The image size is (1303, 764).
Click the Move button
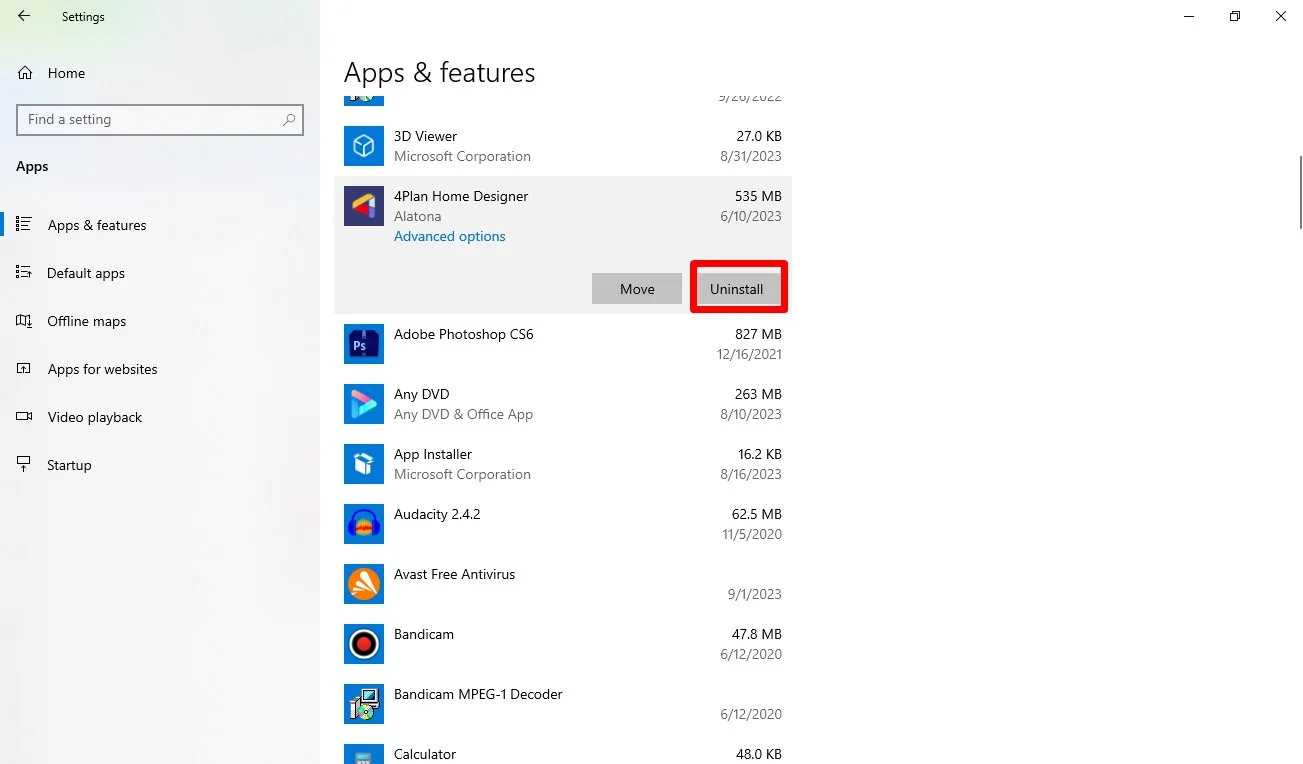(x=636, y=288)
